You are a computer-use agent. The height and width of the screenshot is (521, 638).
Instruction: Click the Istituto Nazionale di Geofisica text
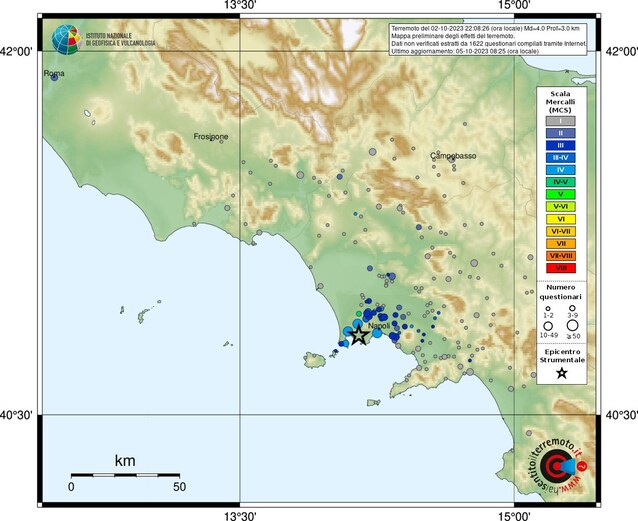coord(120,39)
